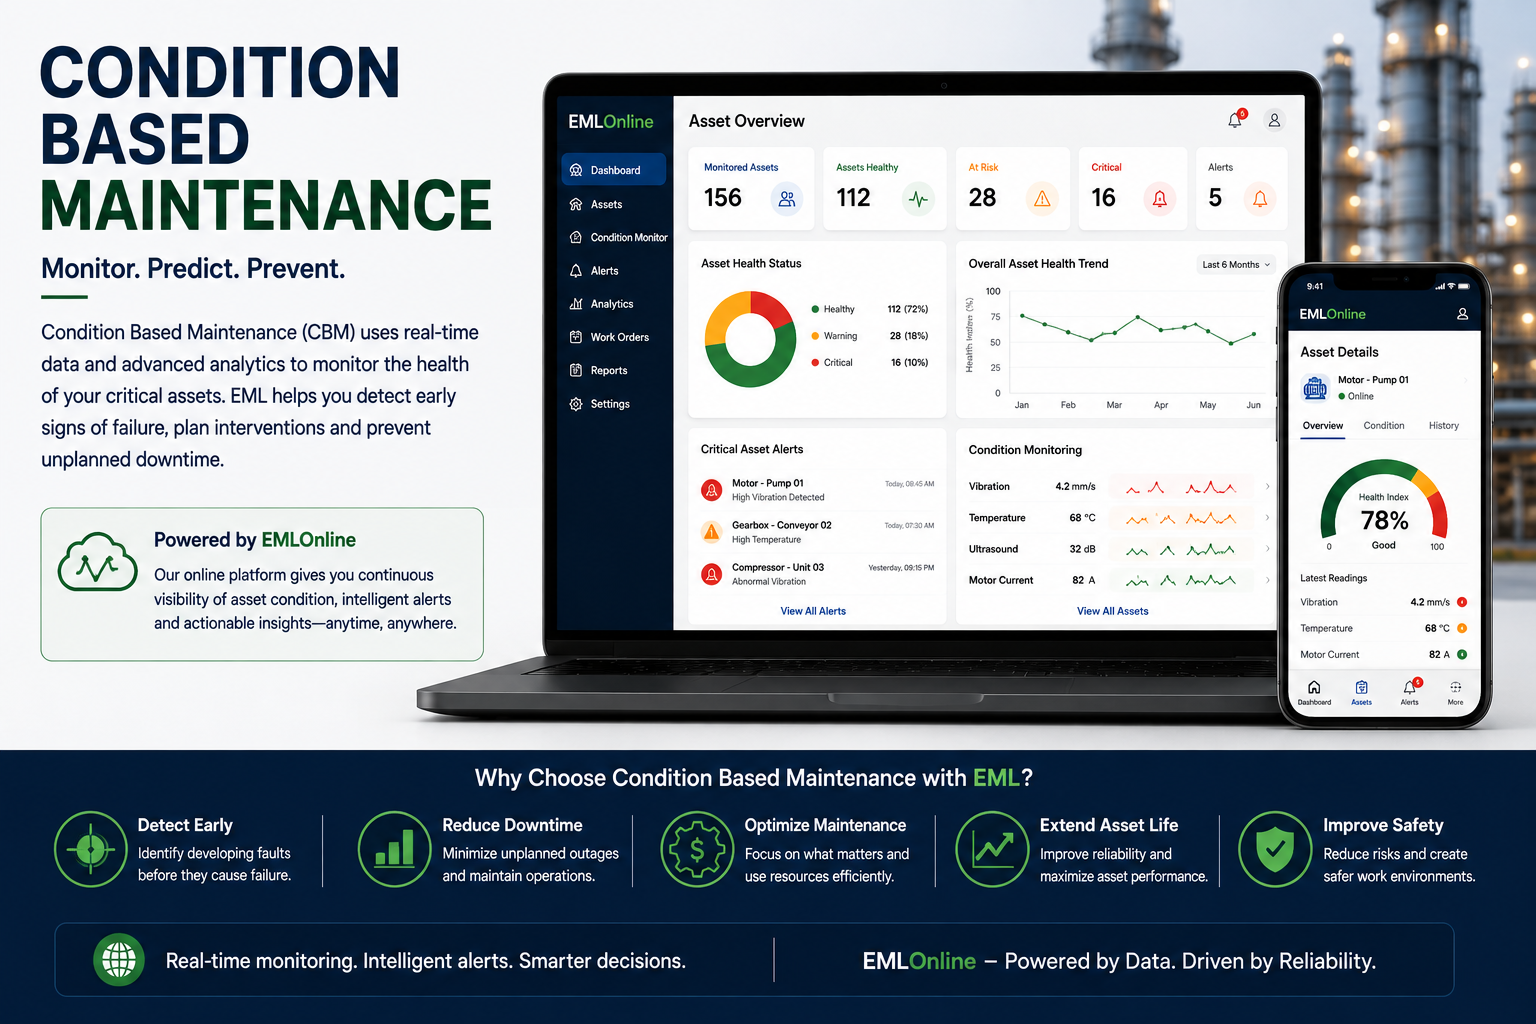Tap the red status dot beside phone Vibration reading
This screenshot has width=1536, height=1024.
click(1462, 602)
